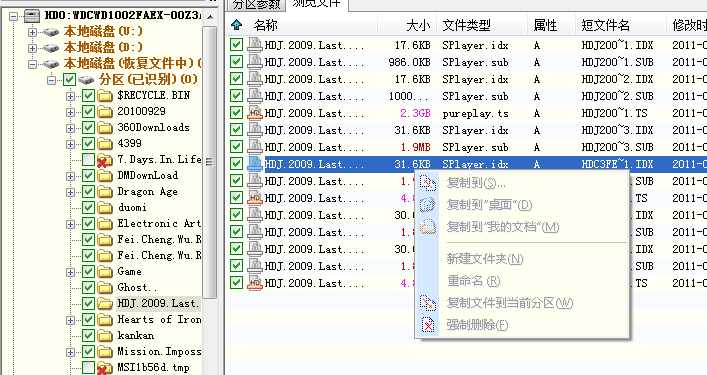Click the partition icon next to 分区(已识别)(0)
707x375 pixels.
click(x=86, y=80)
